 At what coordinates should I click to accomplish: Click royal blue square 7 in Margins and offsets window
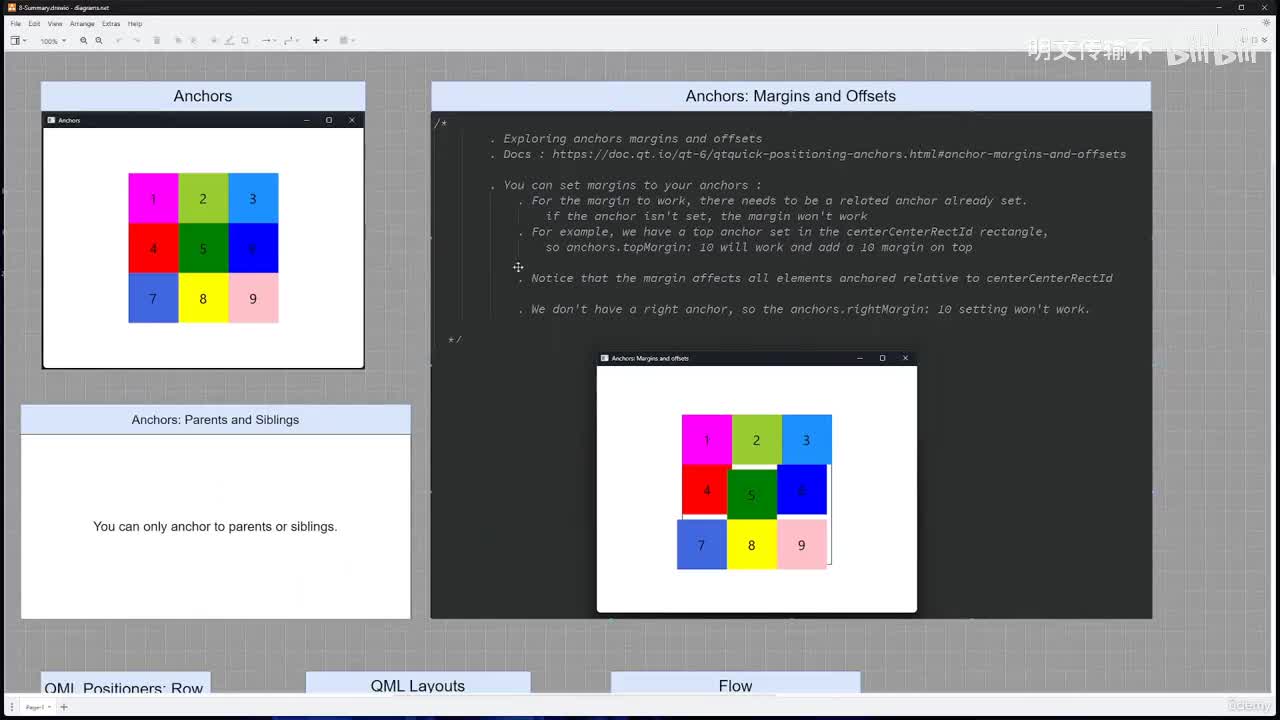[x=702, y=545]
